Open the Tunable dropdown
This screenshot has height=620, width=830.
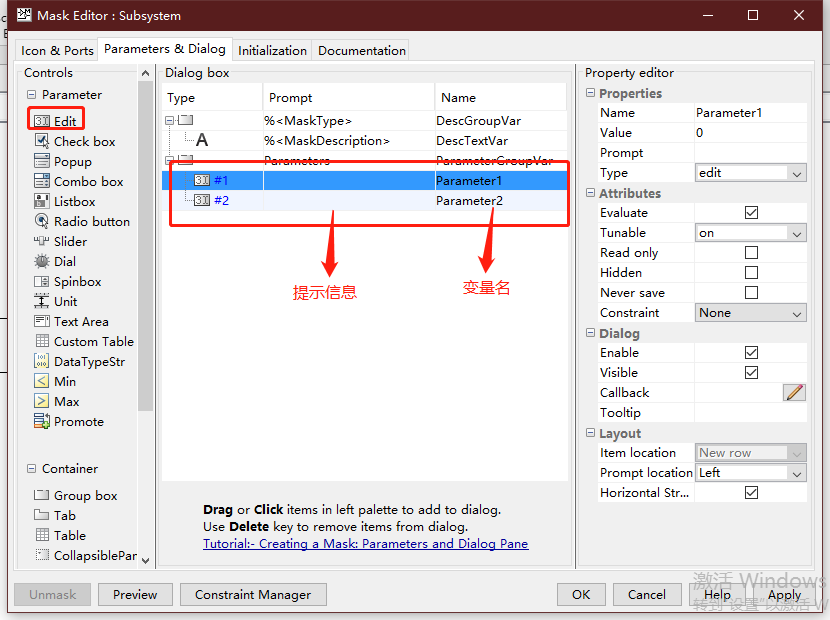coord(751,233)
